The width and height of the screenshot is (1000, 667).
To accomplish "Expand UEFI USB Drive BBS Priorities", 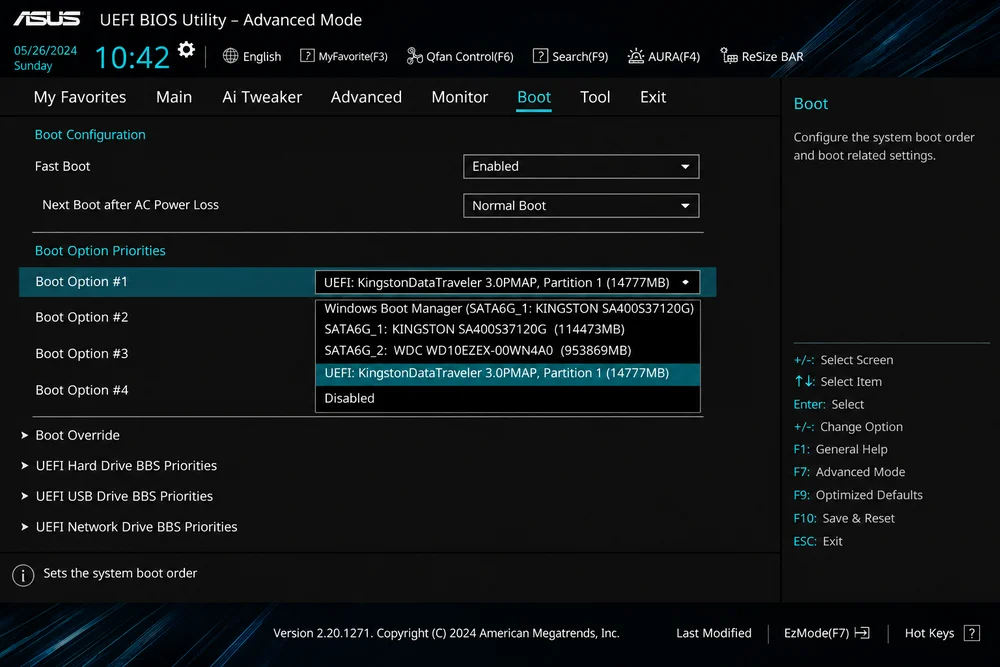I will coord(117,496).
